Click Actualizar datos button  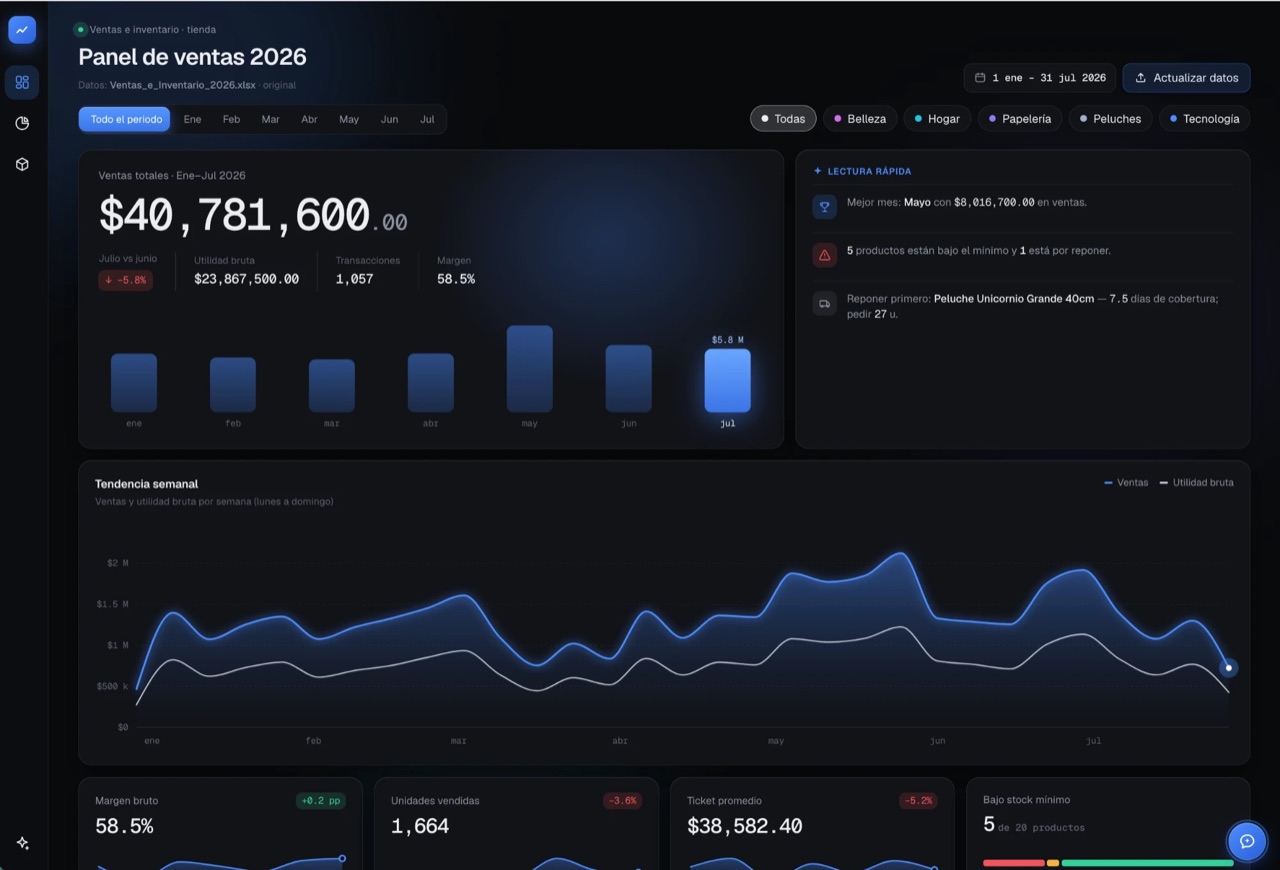(x=1186, y=78)
